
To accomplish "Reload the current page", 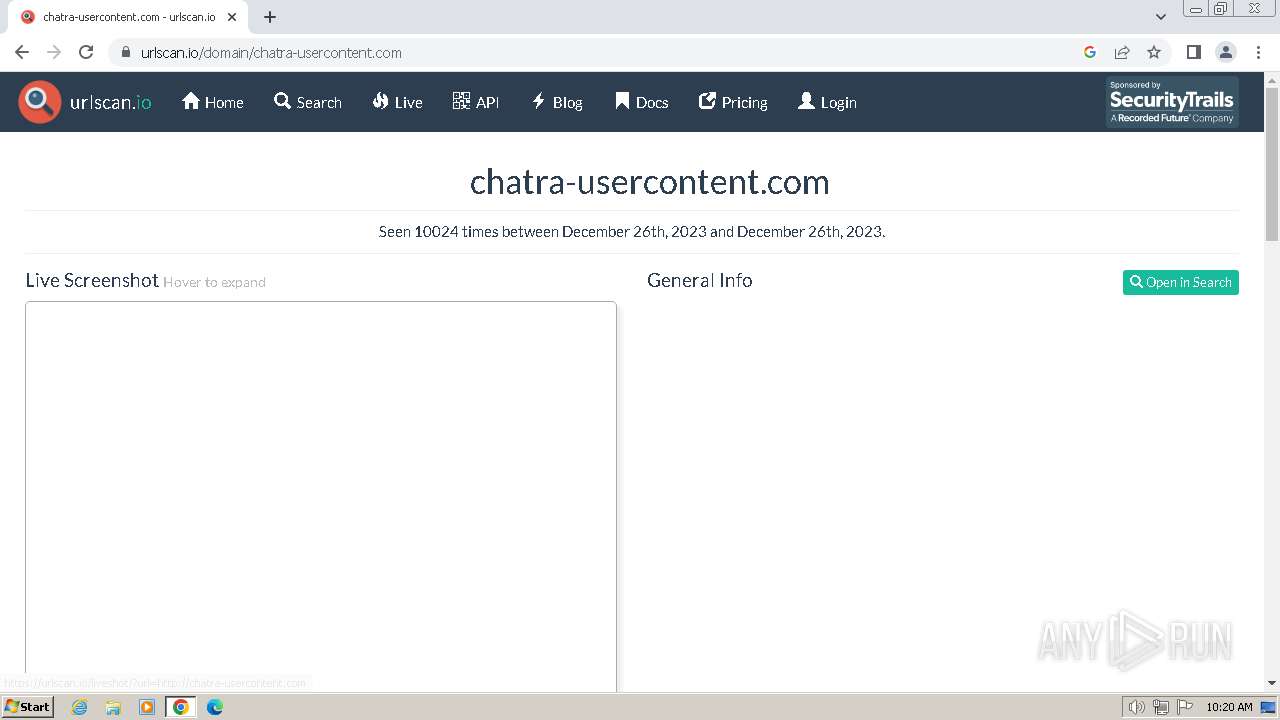I will tap(86, 52).
